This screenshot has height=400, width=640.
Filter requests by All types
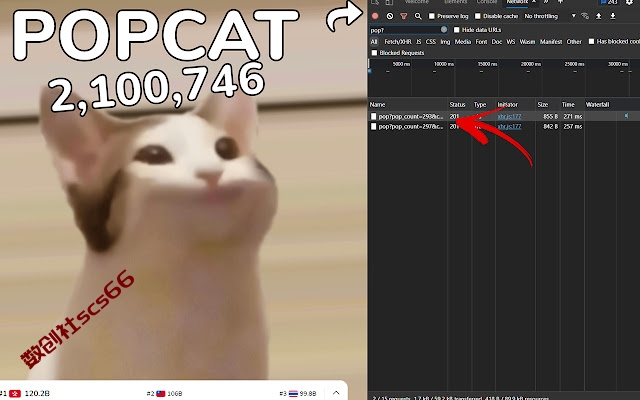374,42
